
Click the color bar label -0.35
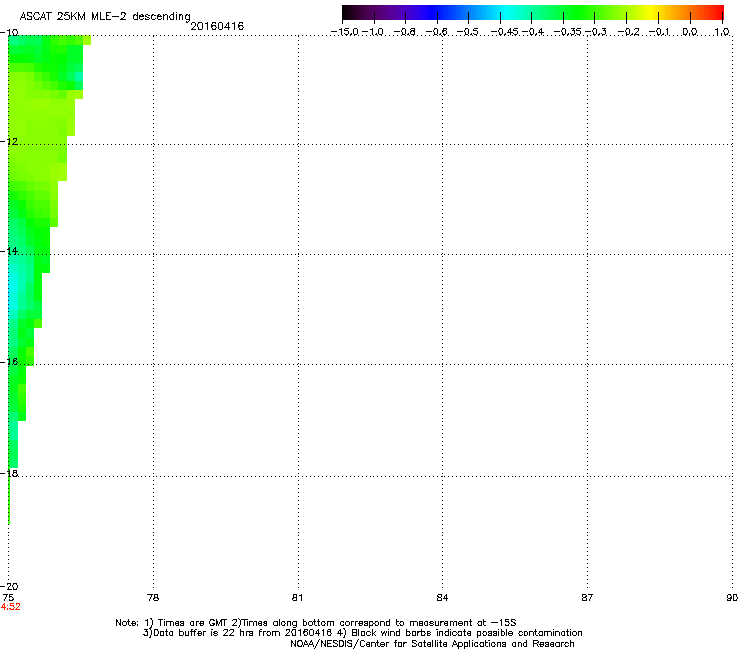(x=567, y=32)
